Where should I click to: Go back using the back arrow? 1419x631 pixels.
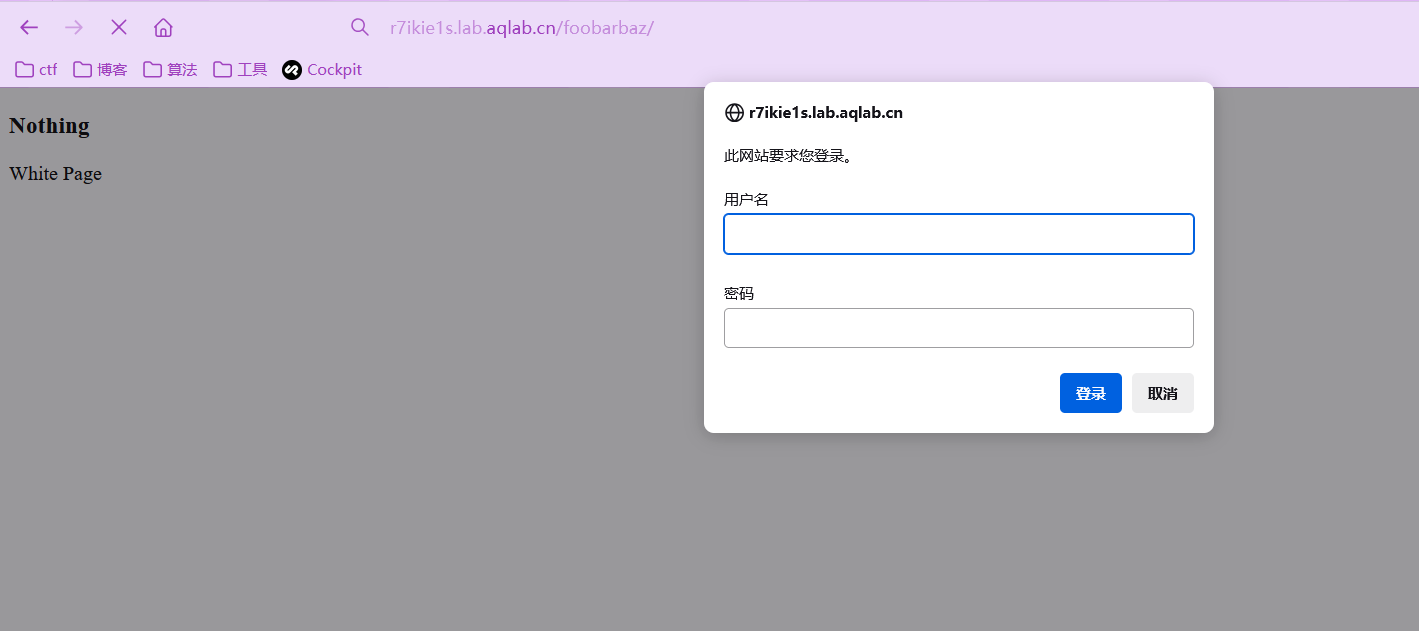click(x=29, y=27)
